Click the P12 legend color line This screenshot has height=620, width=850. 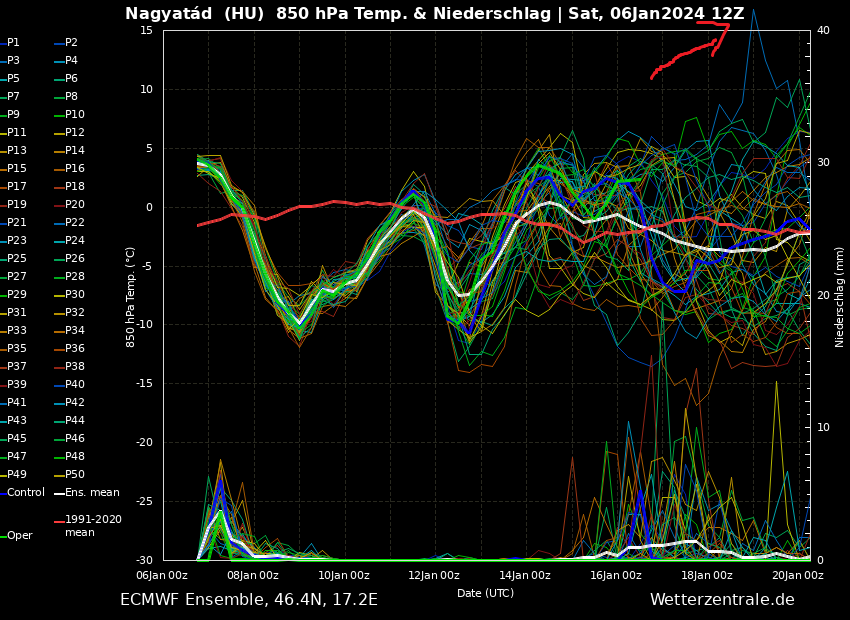coord(58,133)
